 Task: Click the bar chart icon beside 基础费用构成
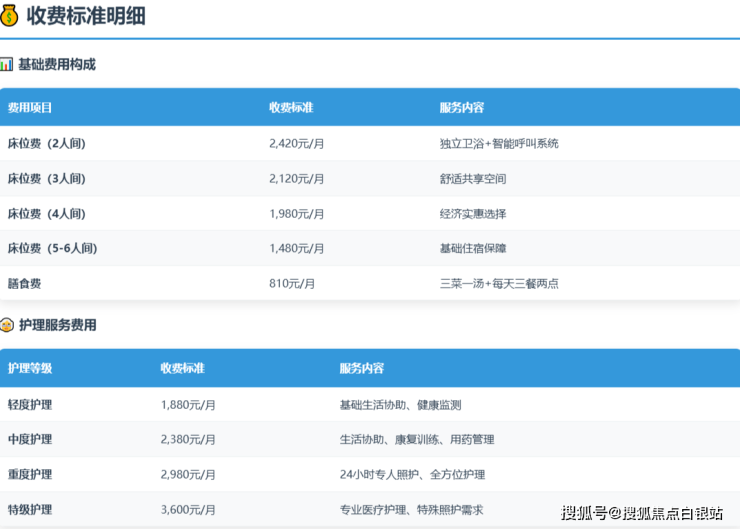(x=7, y=64)
